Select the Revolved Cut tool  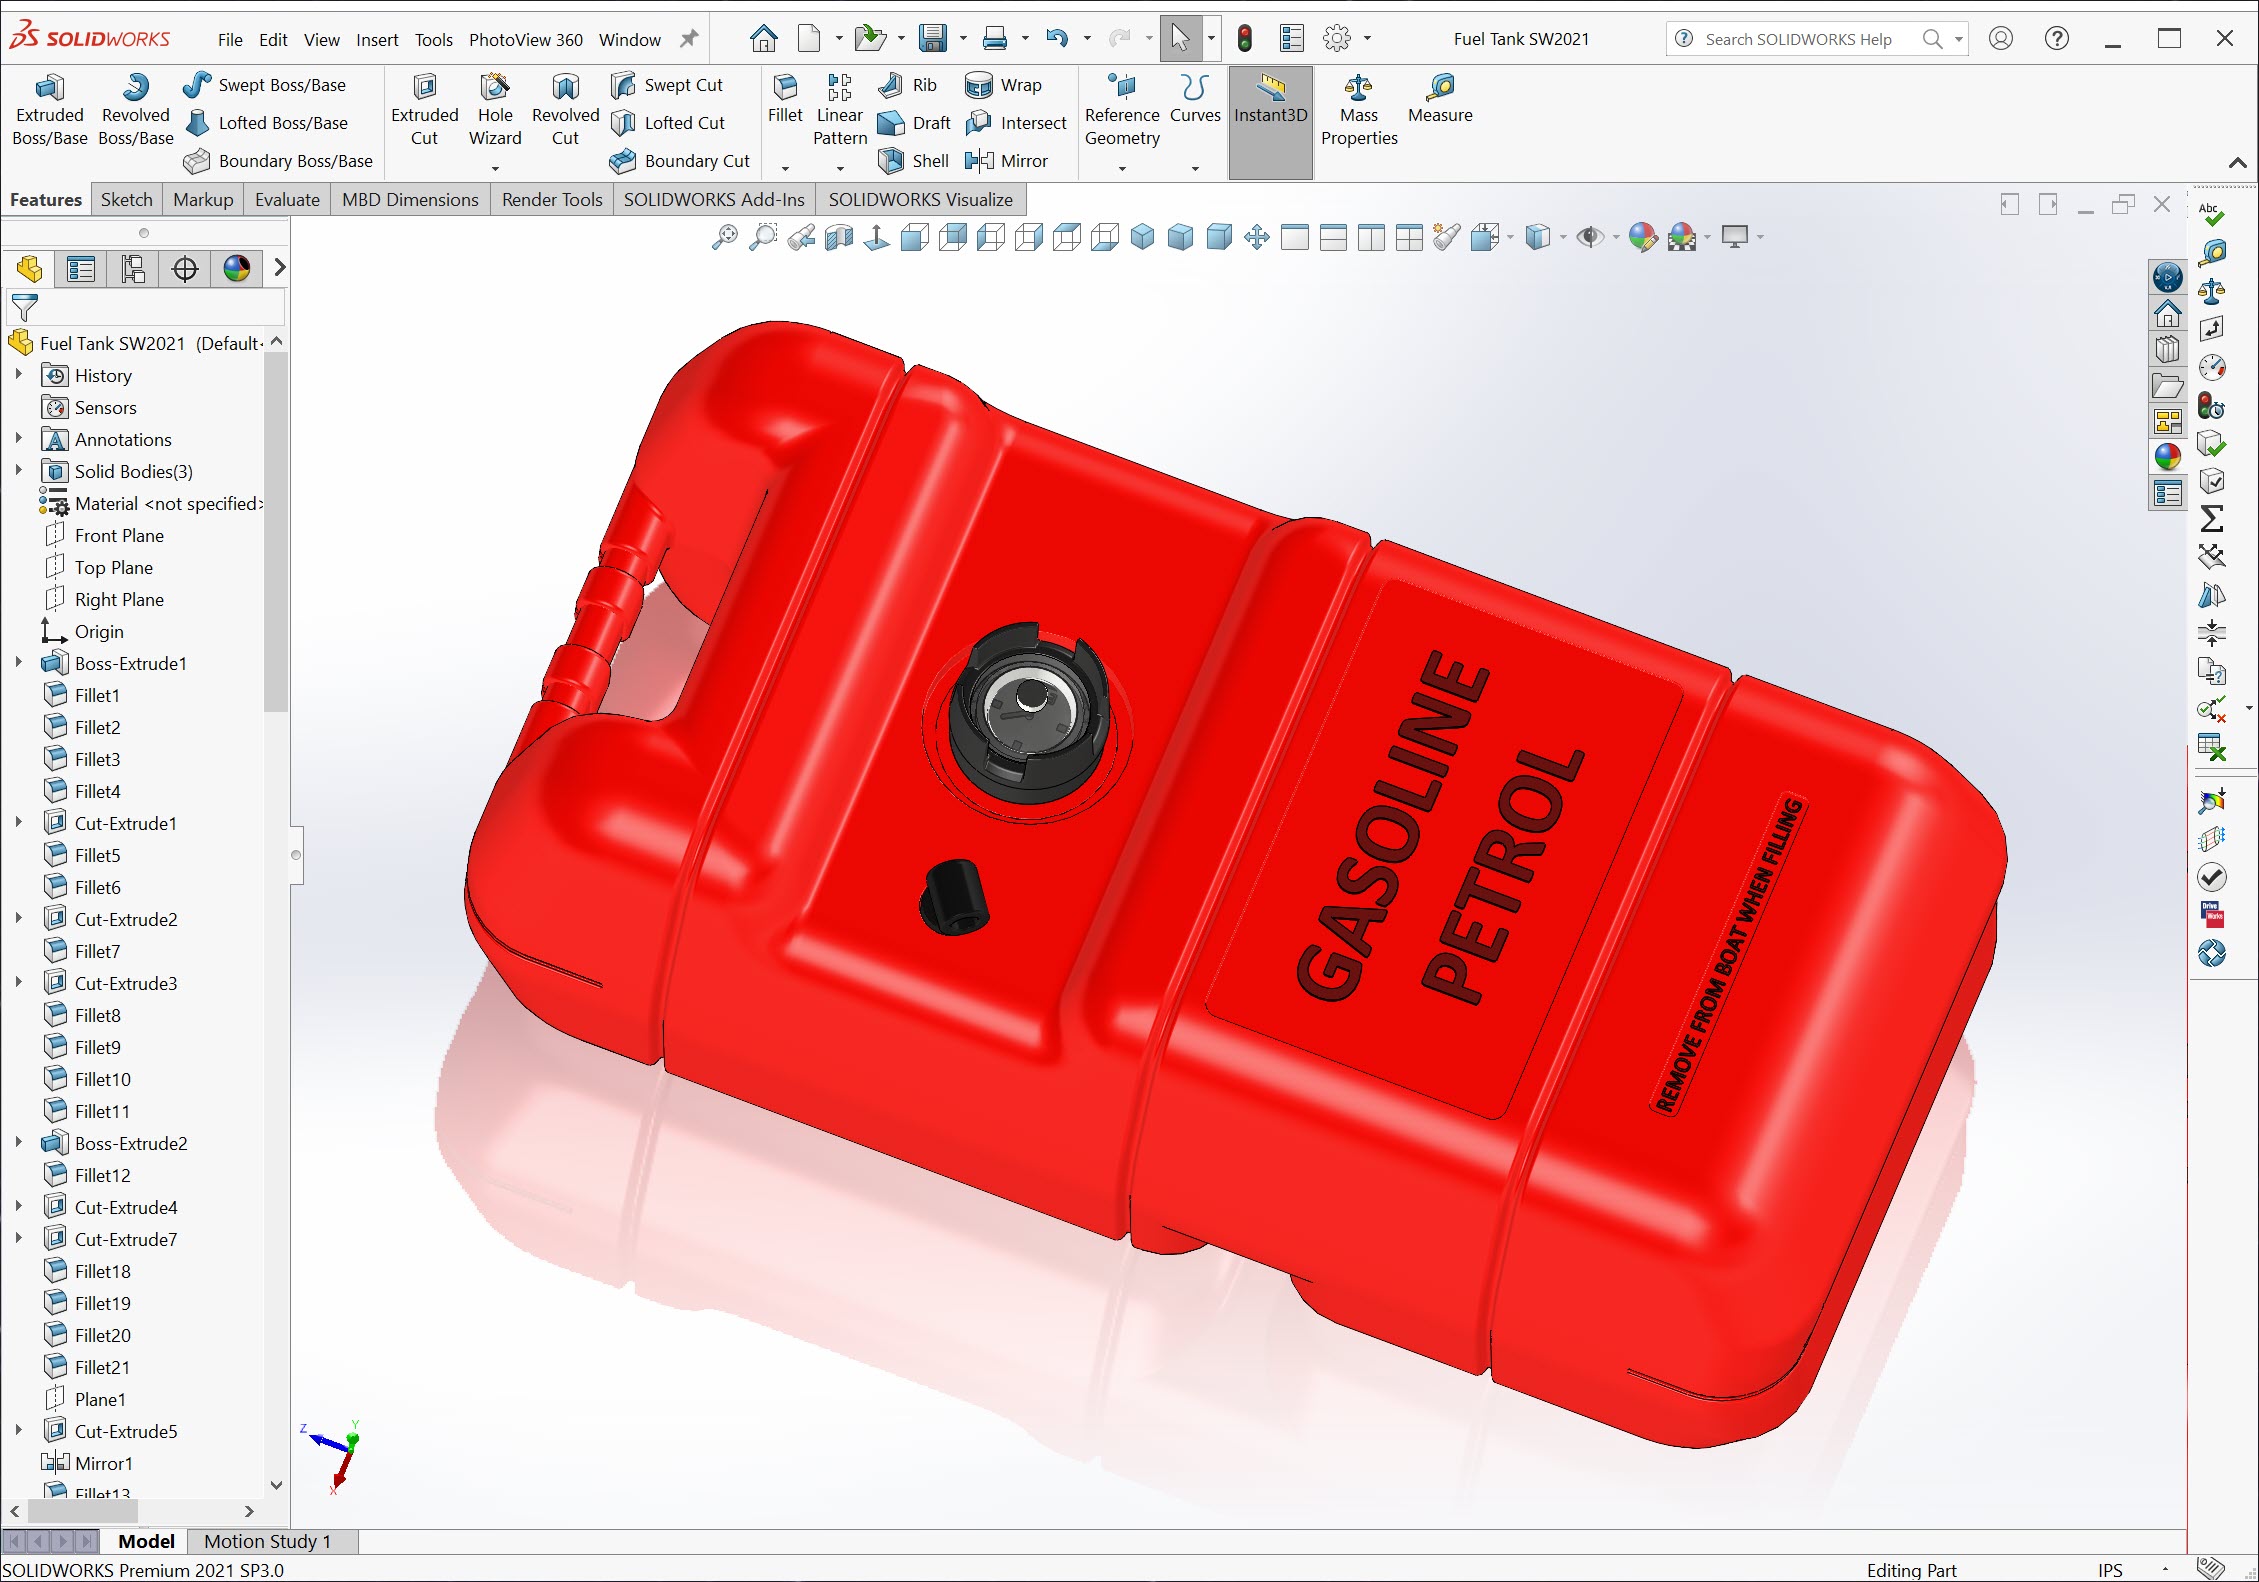click(565, 110)
